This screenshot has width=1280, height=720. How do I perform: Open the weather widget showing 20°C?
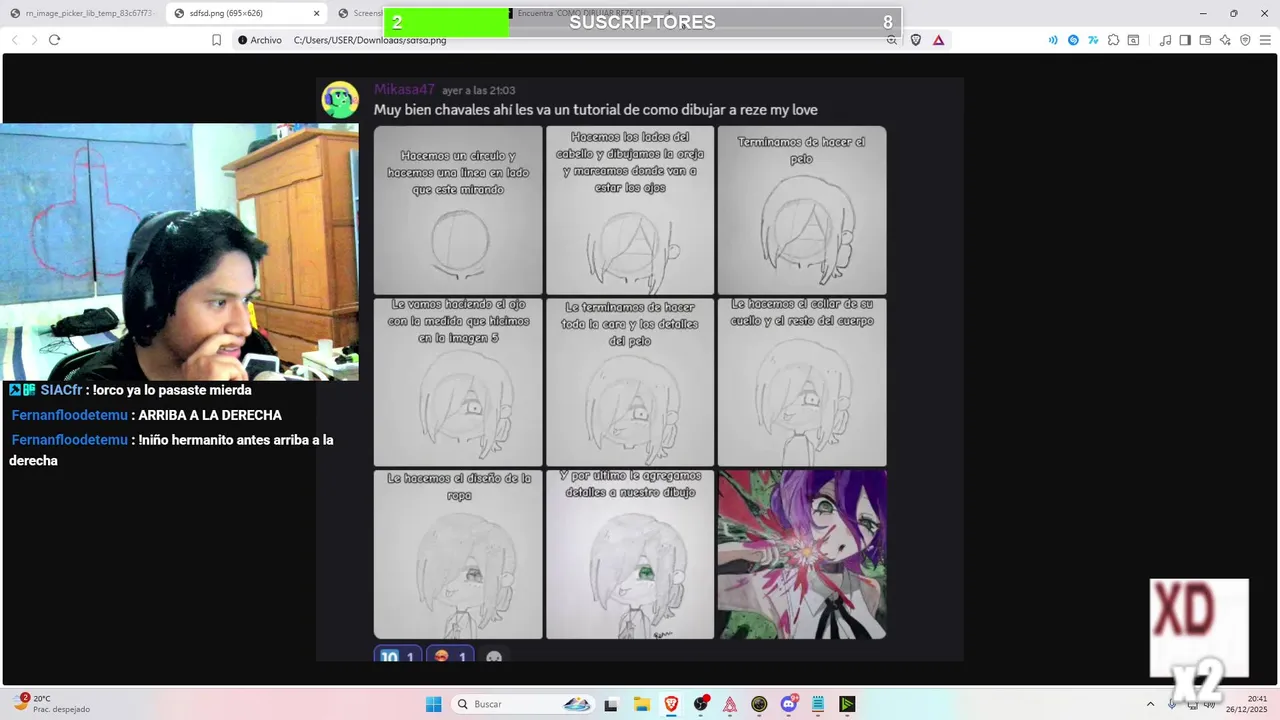pyautogui.click(x=52, y=704)
